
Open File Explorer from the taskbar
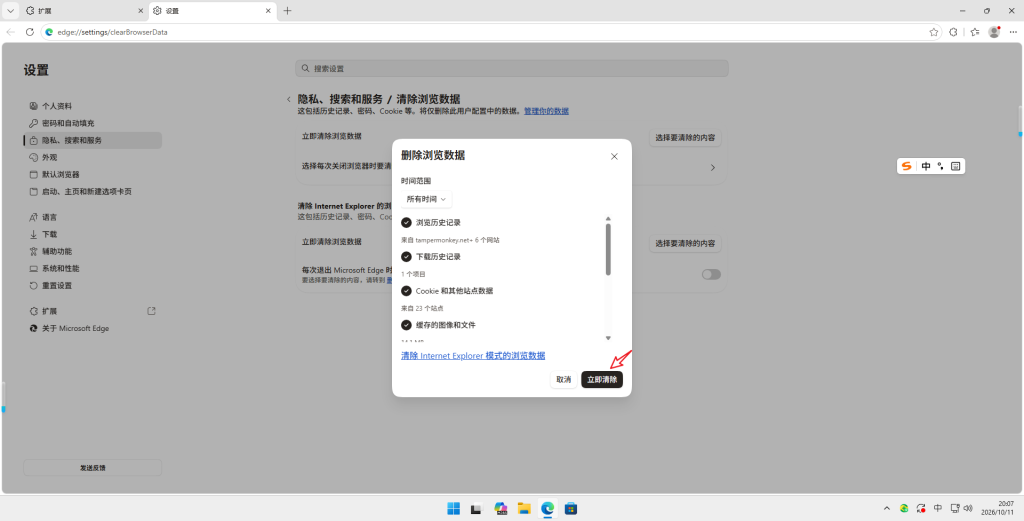(524, 508)
